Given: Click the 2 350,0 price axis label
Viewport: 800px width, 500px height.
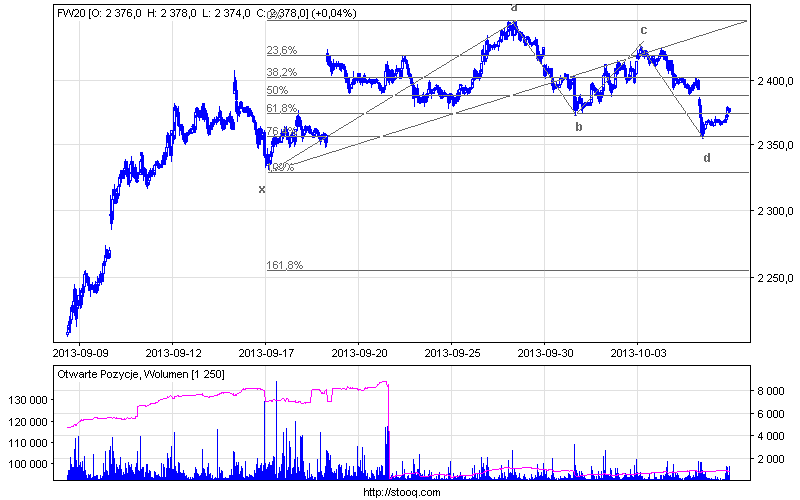Looking at the screenshot, I should (775, 145).
